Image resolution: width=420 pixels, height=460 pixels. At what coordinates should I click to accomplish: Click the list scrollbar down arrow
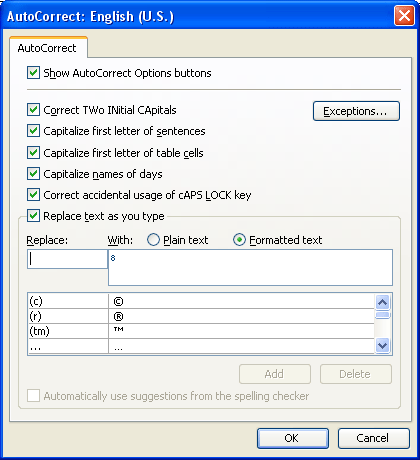coord(382,345)
